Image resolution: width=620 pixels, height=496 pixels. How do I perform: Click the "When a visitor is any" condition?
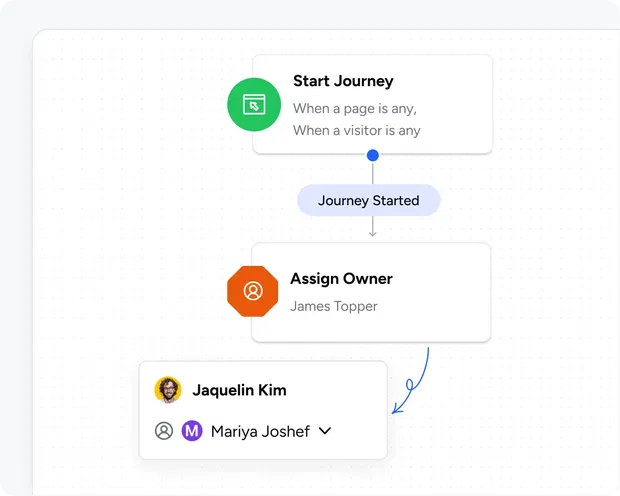(357, 131)
